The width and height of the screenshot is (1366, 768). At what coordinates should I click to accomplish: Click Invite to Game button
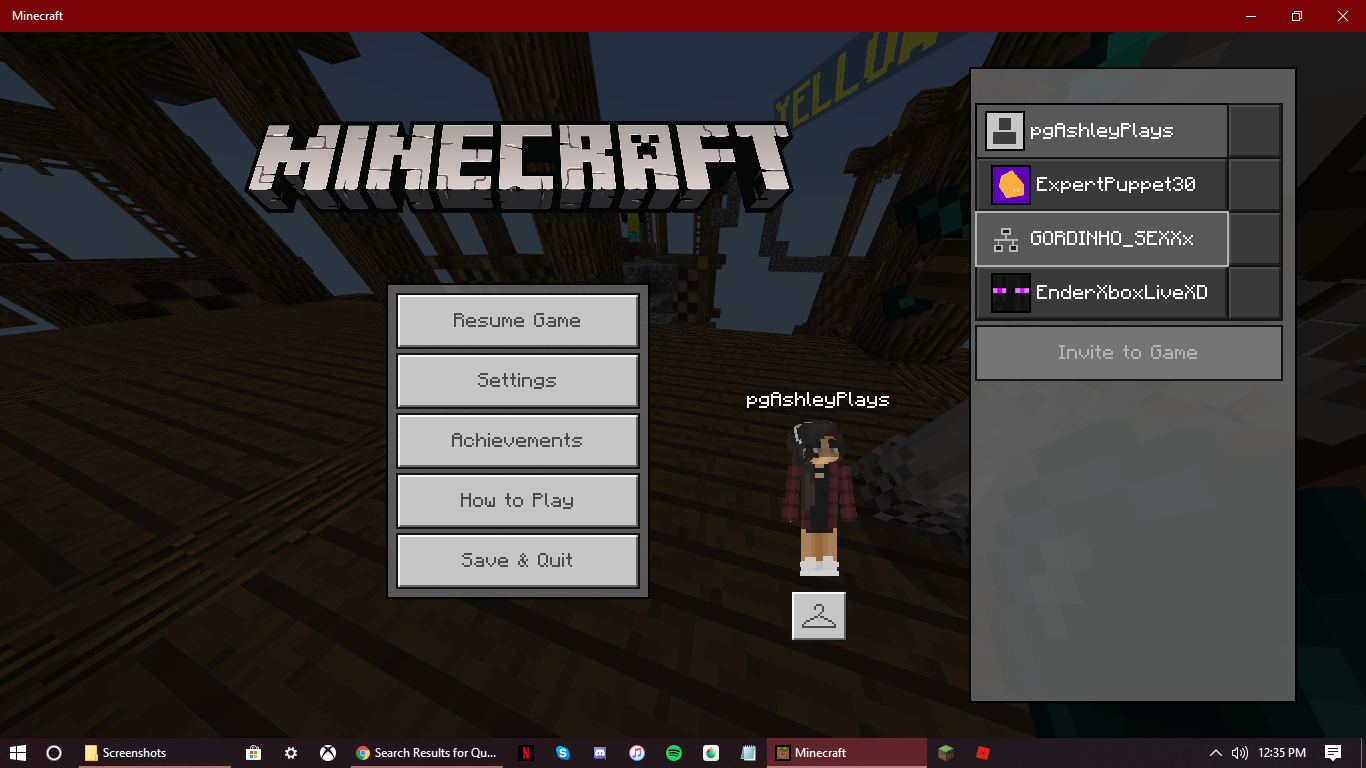(x=1129, y=353)
